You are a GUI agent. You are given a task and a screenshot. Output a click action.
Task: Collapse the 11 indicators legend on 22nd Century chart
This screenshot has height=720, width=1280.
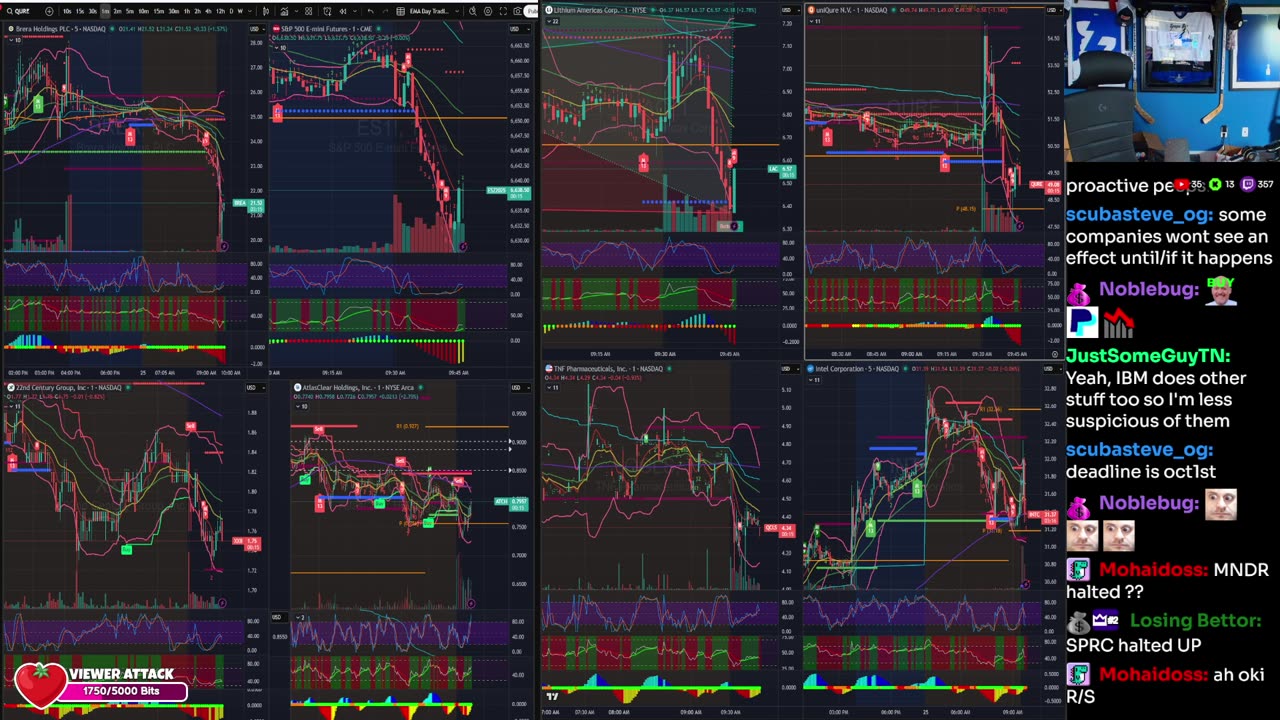[x=13, y=406]
